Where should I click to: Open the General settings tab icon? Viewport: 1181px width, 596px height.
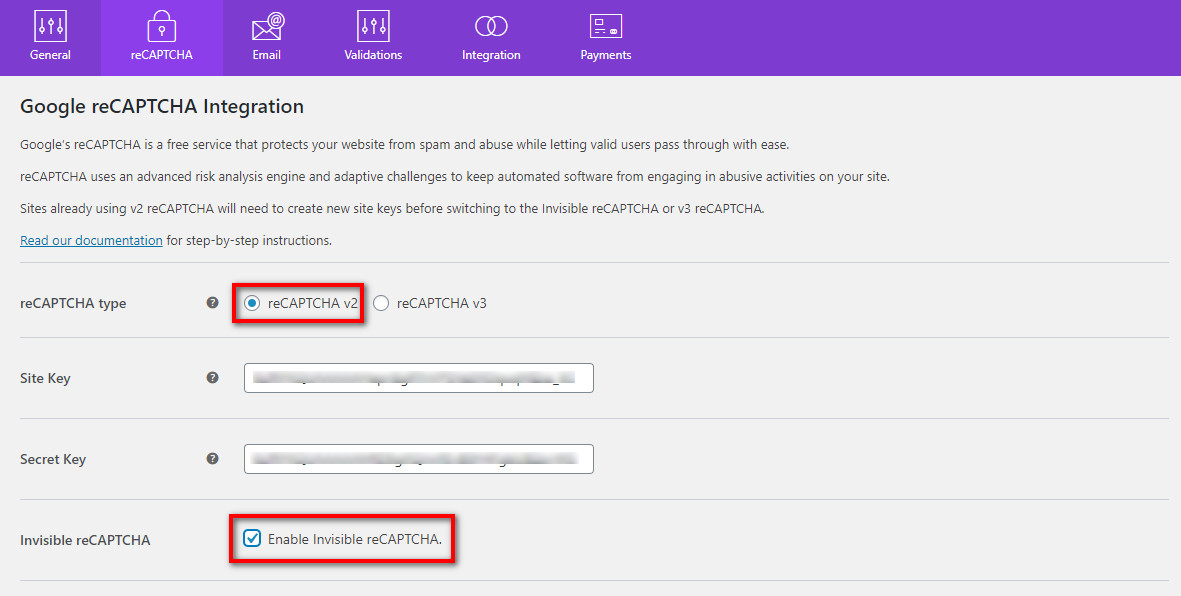tap(50, 26)
